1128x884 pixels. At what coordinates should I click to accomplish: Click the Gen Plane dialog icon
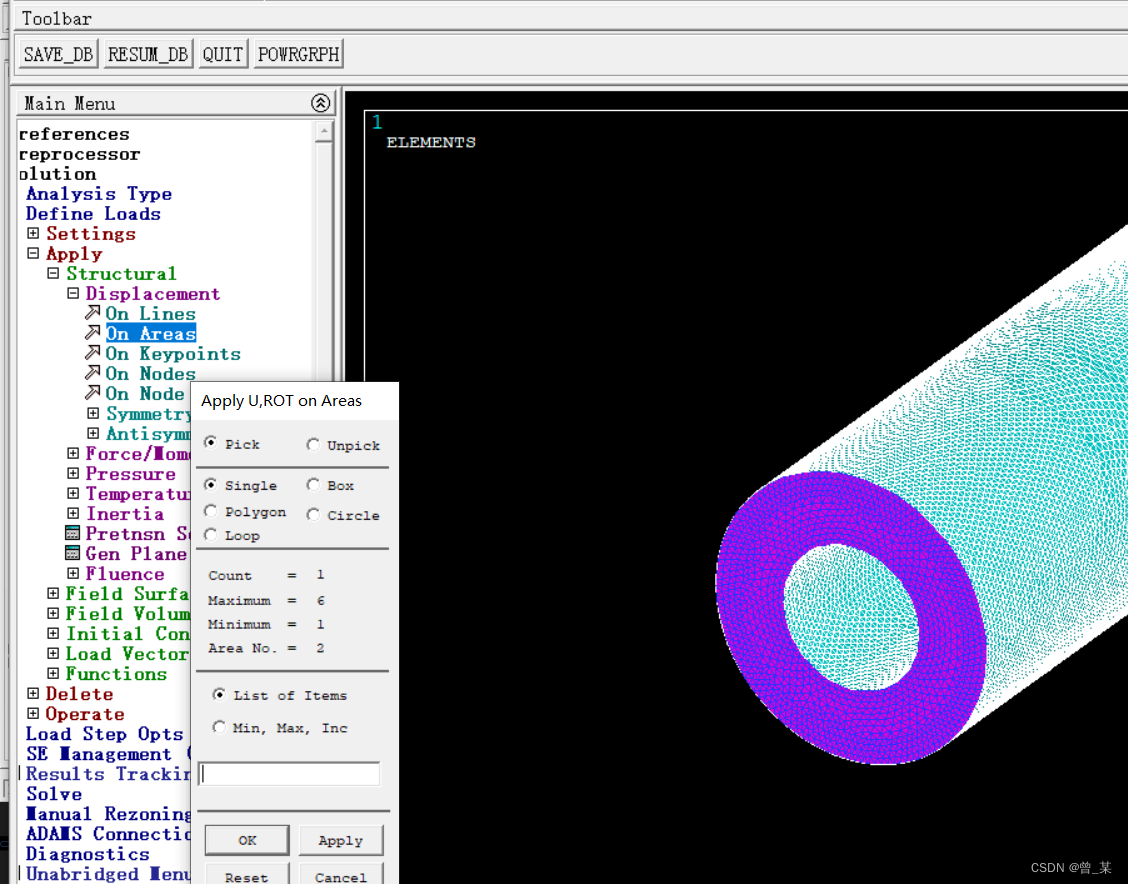click(x=73, y=553)
